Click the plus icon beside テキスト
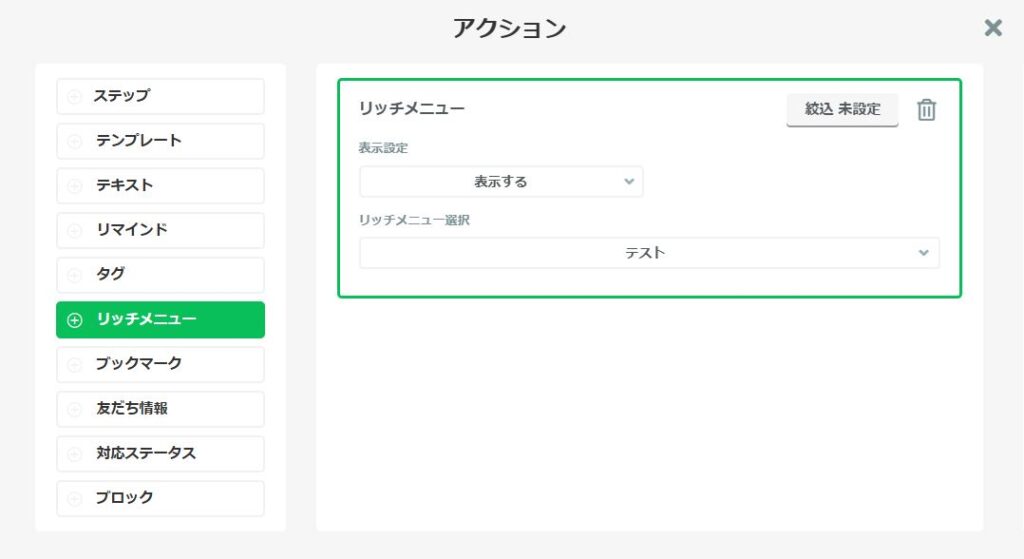This screenshot has height=559, width=1024. click(x=75, y=186)
